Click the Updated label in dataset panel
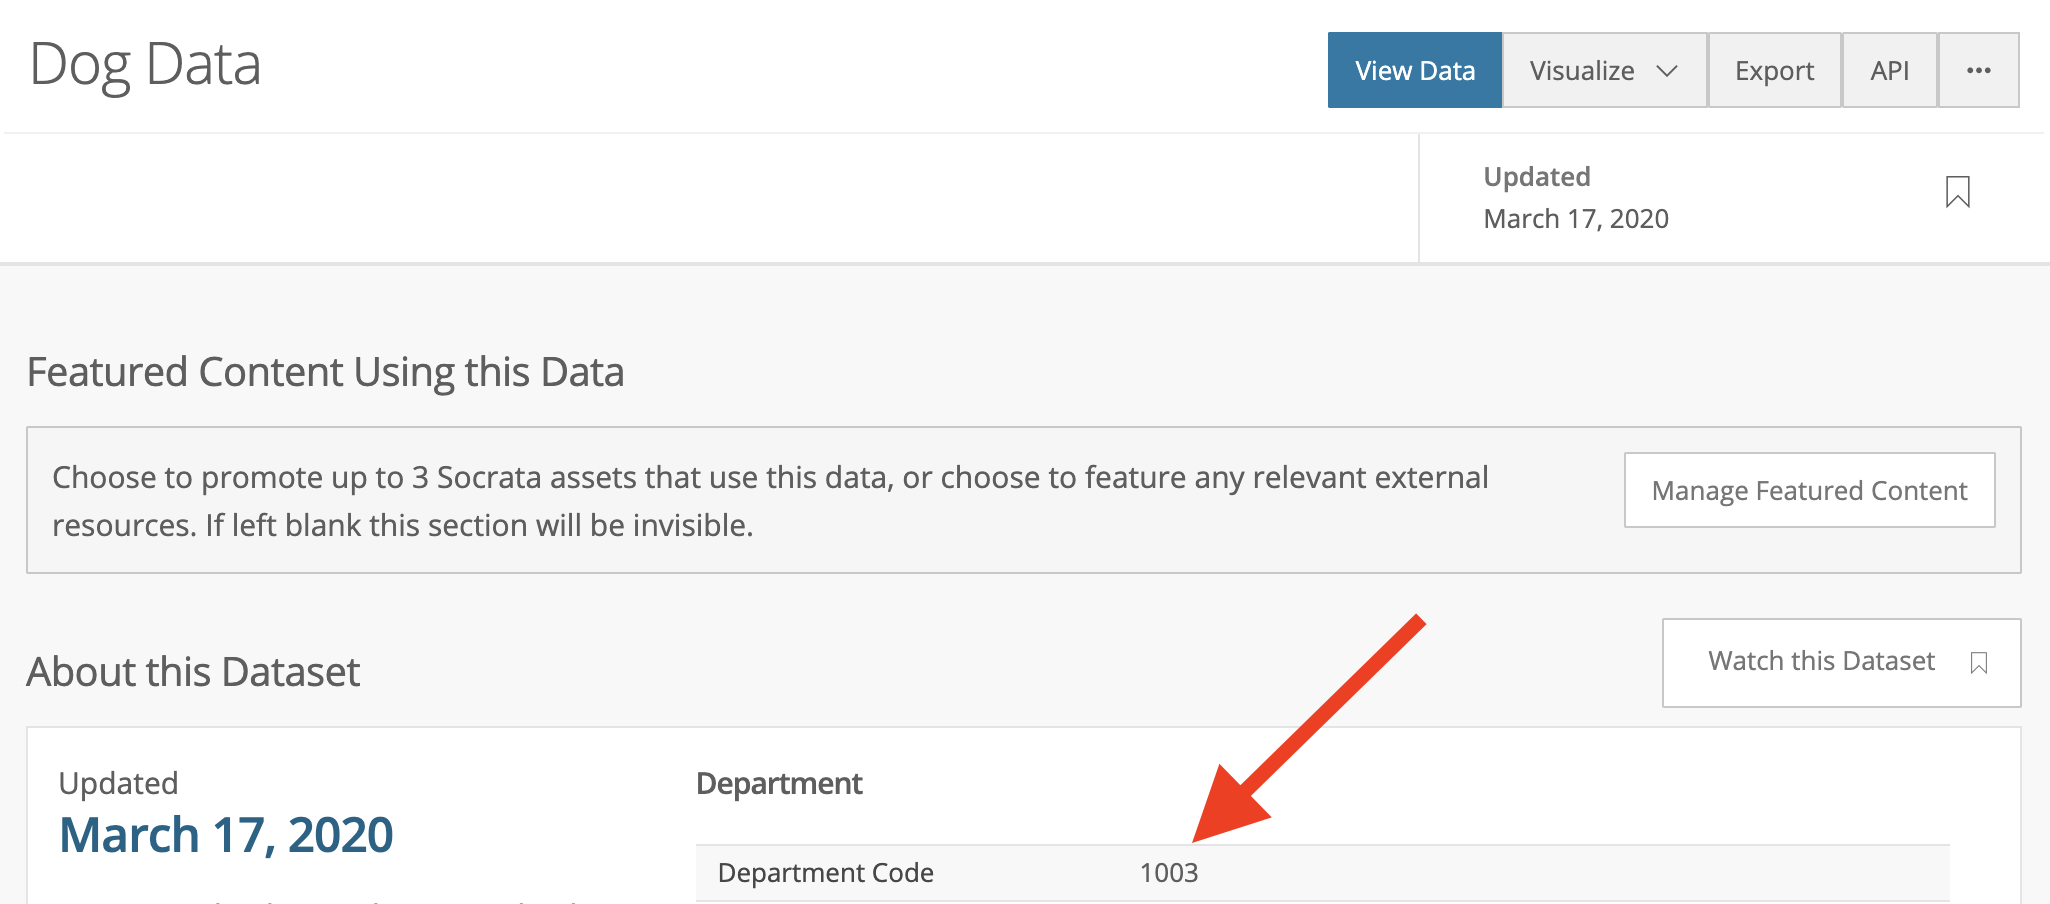2050x904 pixels. [118, 783]
